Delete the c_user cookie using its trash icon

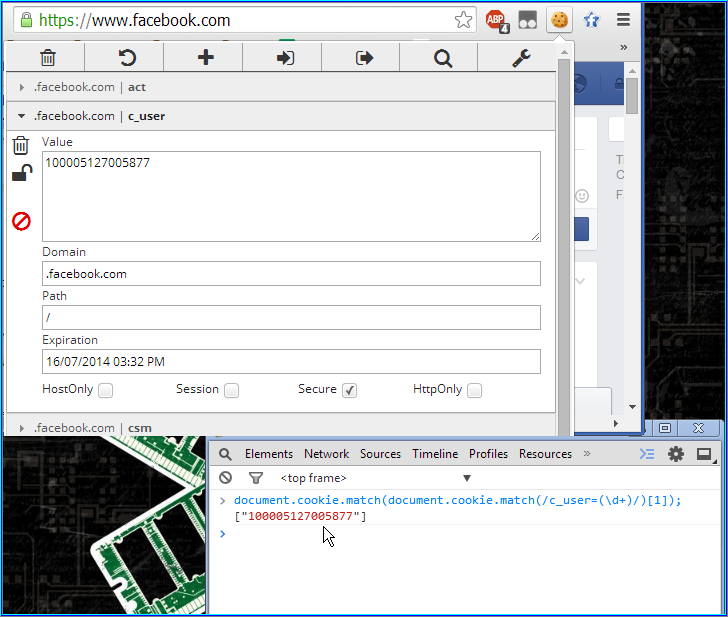20,145
